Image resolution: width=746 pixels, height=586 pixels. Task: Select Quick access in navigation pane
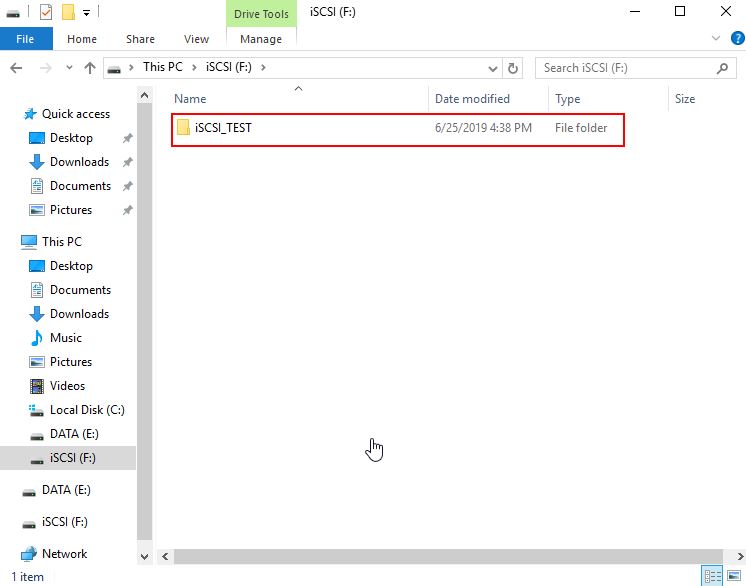coord(76,114)
